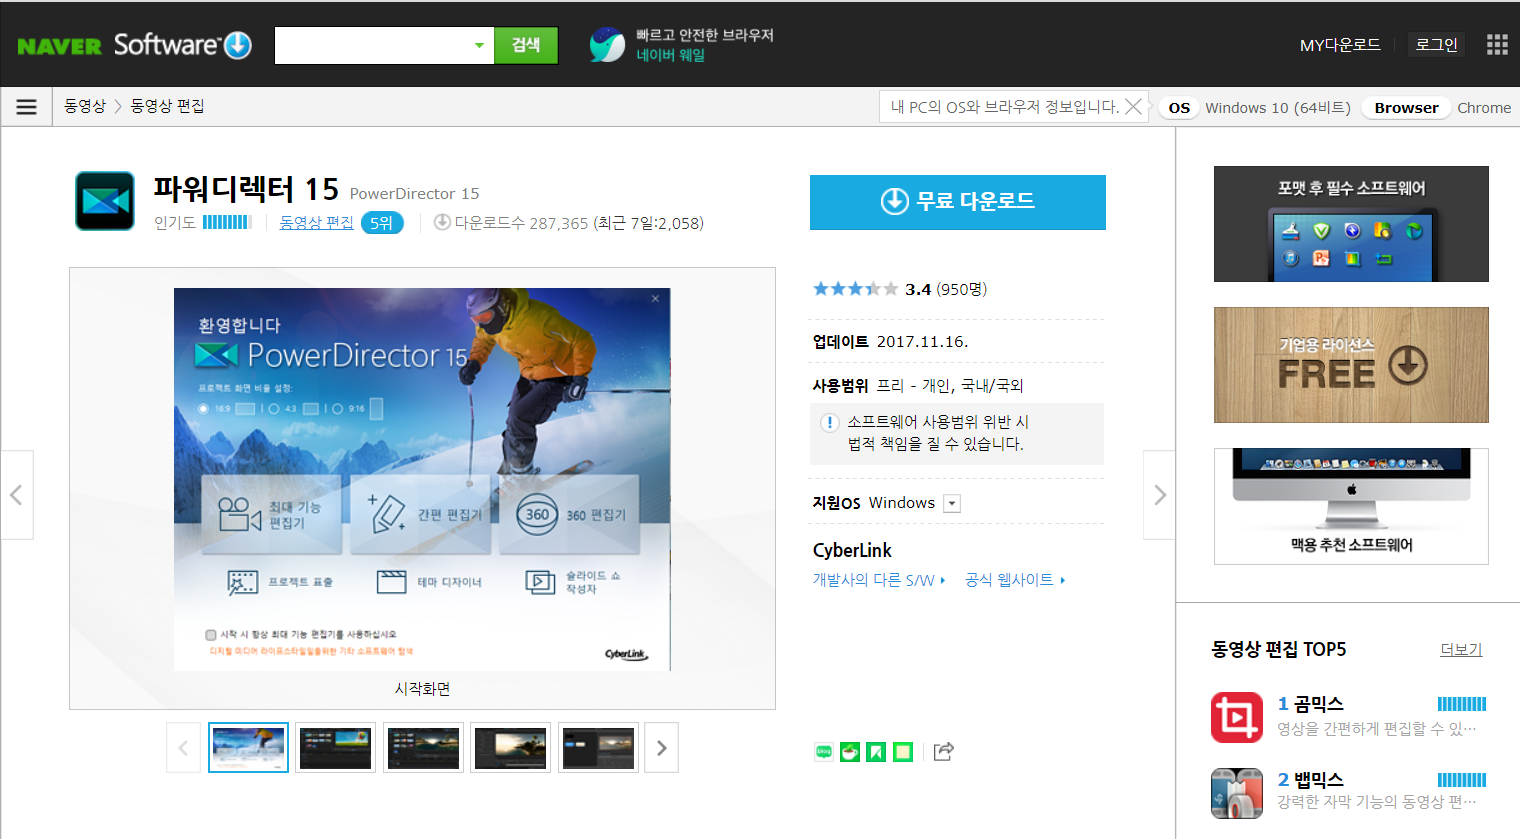This screenshot has height=839, width=1520.
Task: Click the 업데이트 2017.11.16. text
Action: (890, 342)
